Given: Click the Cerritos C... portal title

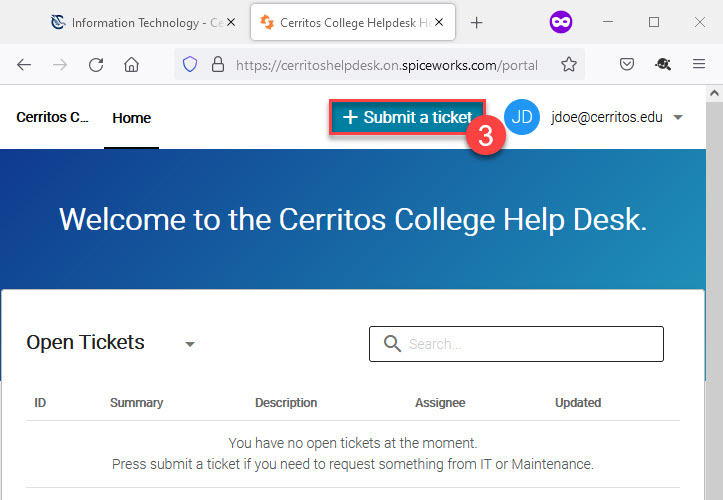Looking at the screenshot, I should pyautogui.click(x=52, y=117).
